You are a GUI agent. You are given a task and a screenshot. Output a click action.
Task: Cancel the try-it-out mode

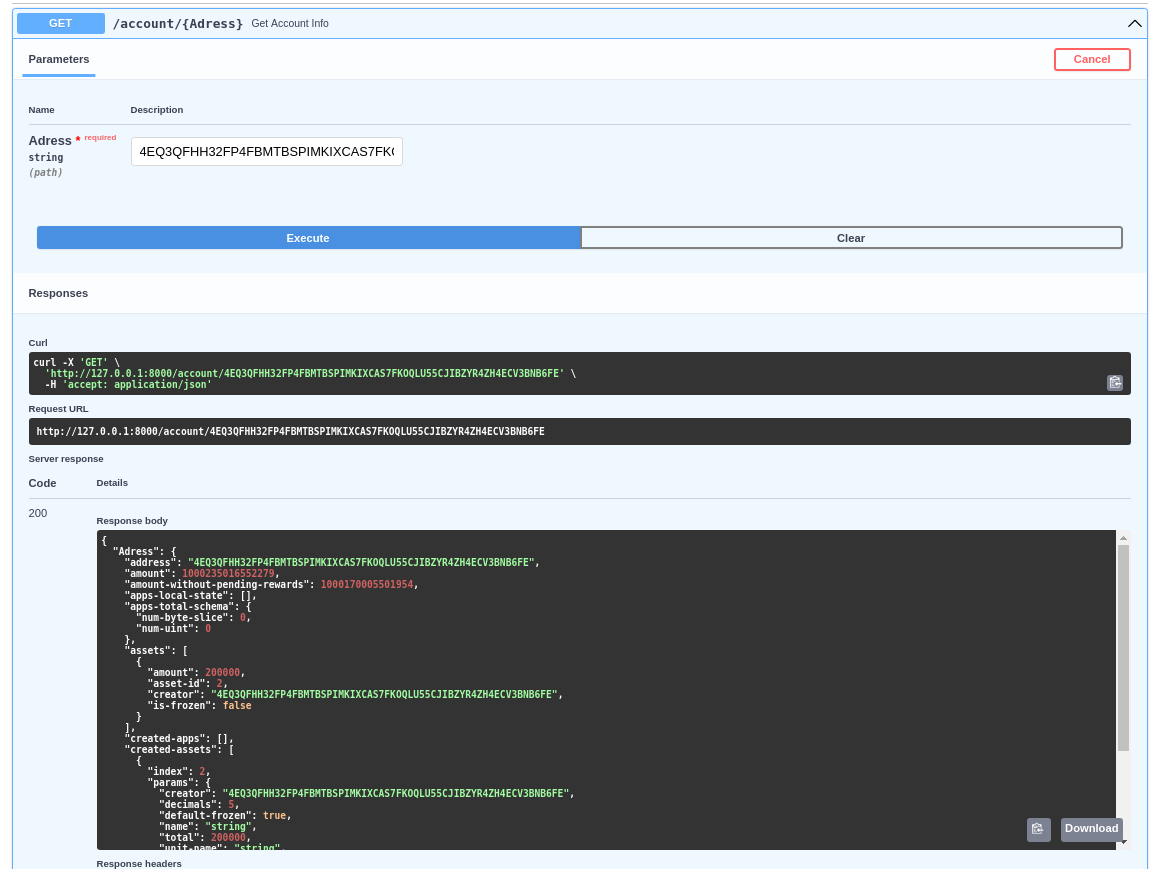coord(1091,60)
